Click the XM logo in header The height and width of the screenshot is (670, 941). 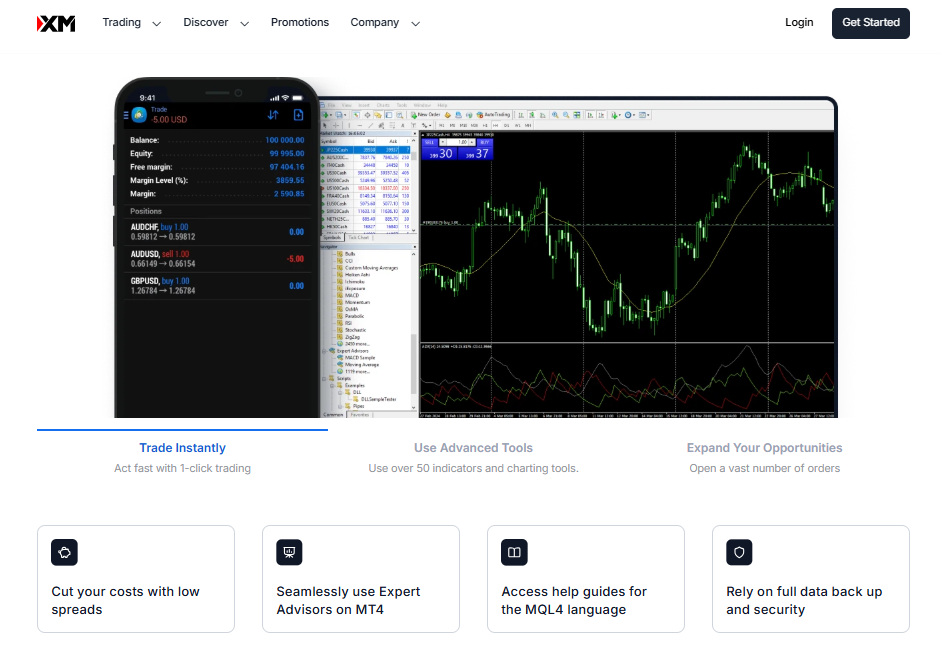point(56,23)
